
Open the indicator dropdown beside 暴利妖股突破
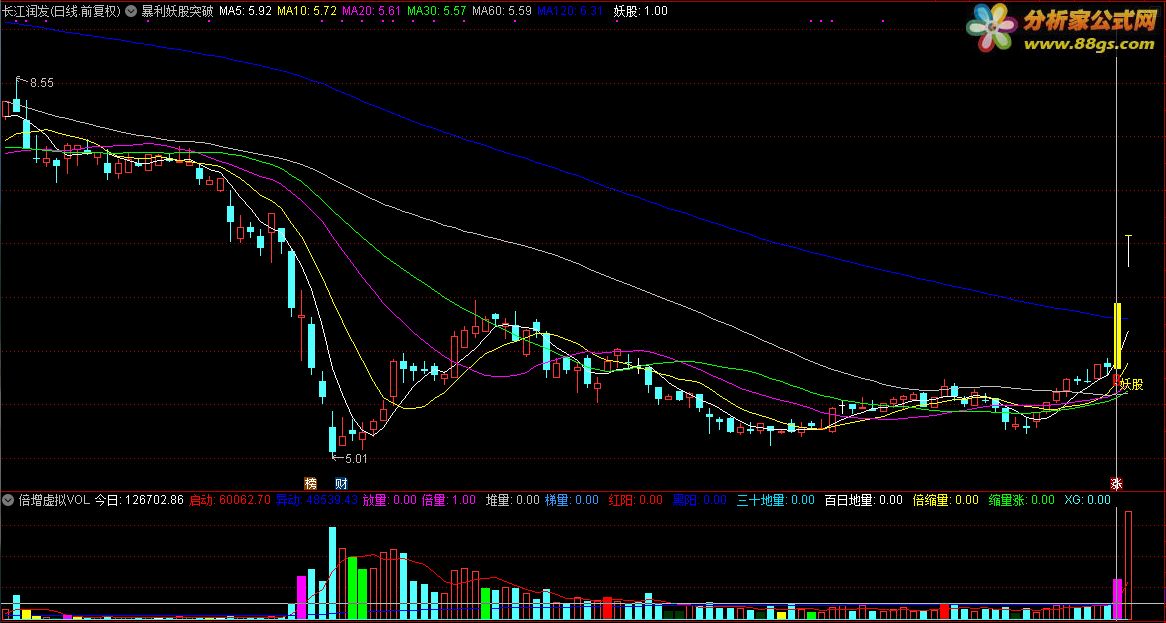click(132, 11)
